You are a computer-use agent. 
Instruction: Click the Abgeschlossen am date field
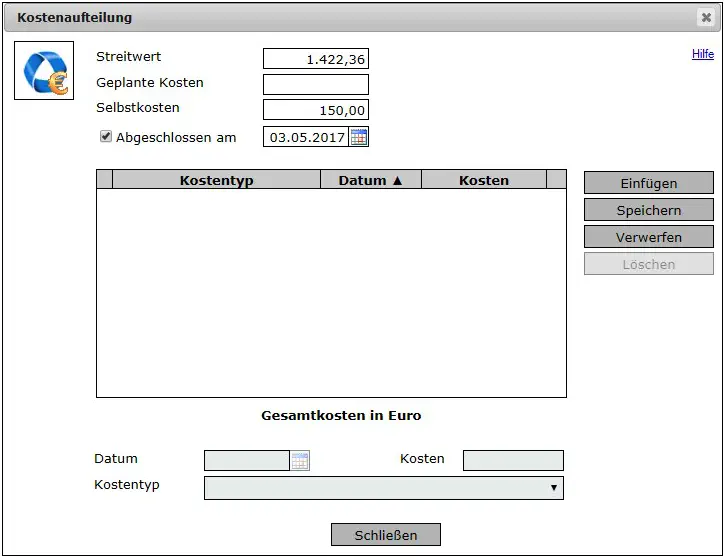coord(306,137)
